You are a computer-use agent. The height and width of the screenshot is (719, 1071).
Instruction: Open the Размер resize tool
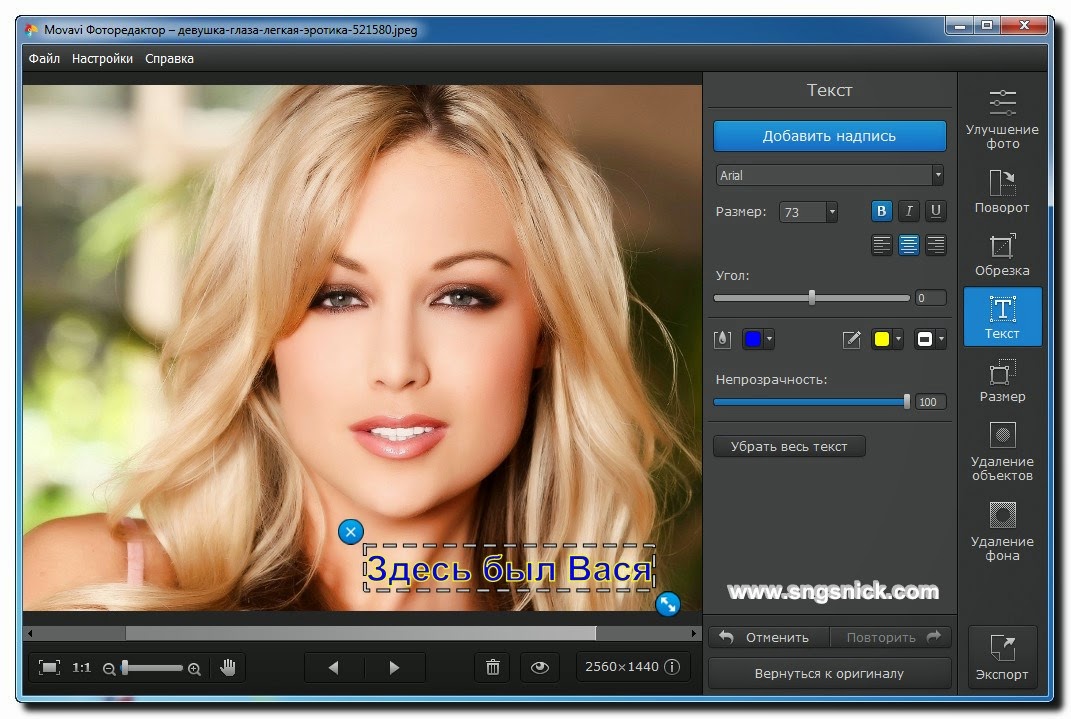point(1002,380)
